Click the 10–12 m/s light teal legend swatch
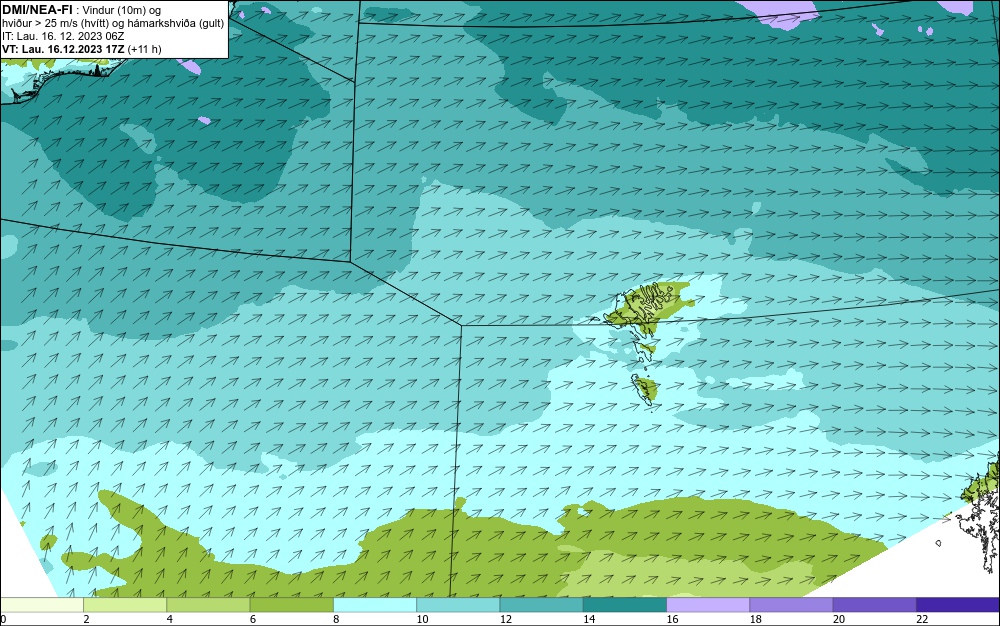This screenshot has width=1000, height=626. [x=458, y=604]
